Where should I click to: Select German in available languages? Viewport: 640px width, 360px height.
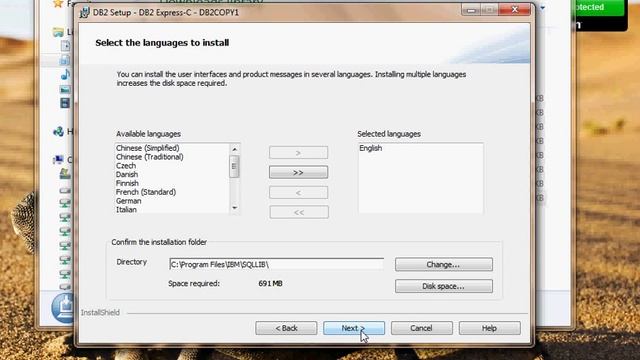point(129,201)
